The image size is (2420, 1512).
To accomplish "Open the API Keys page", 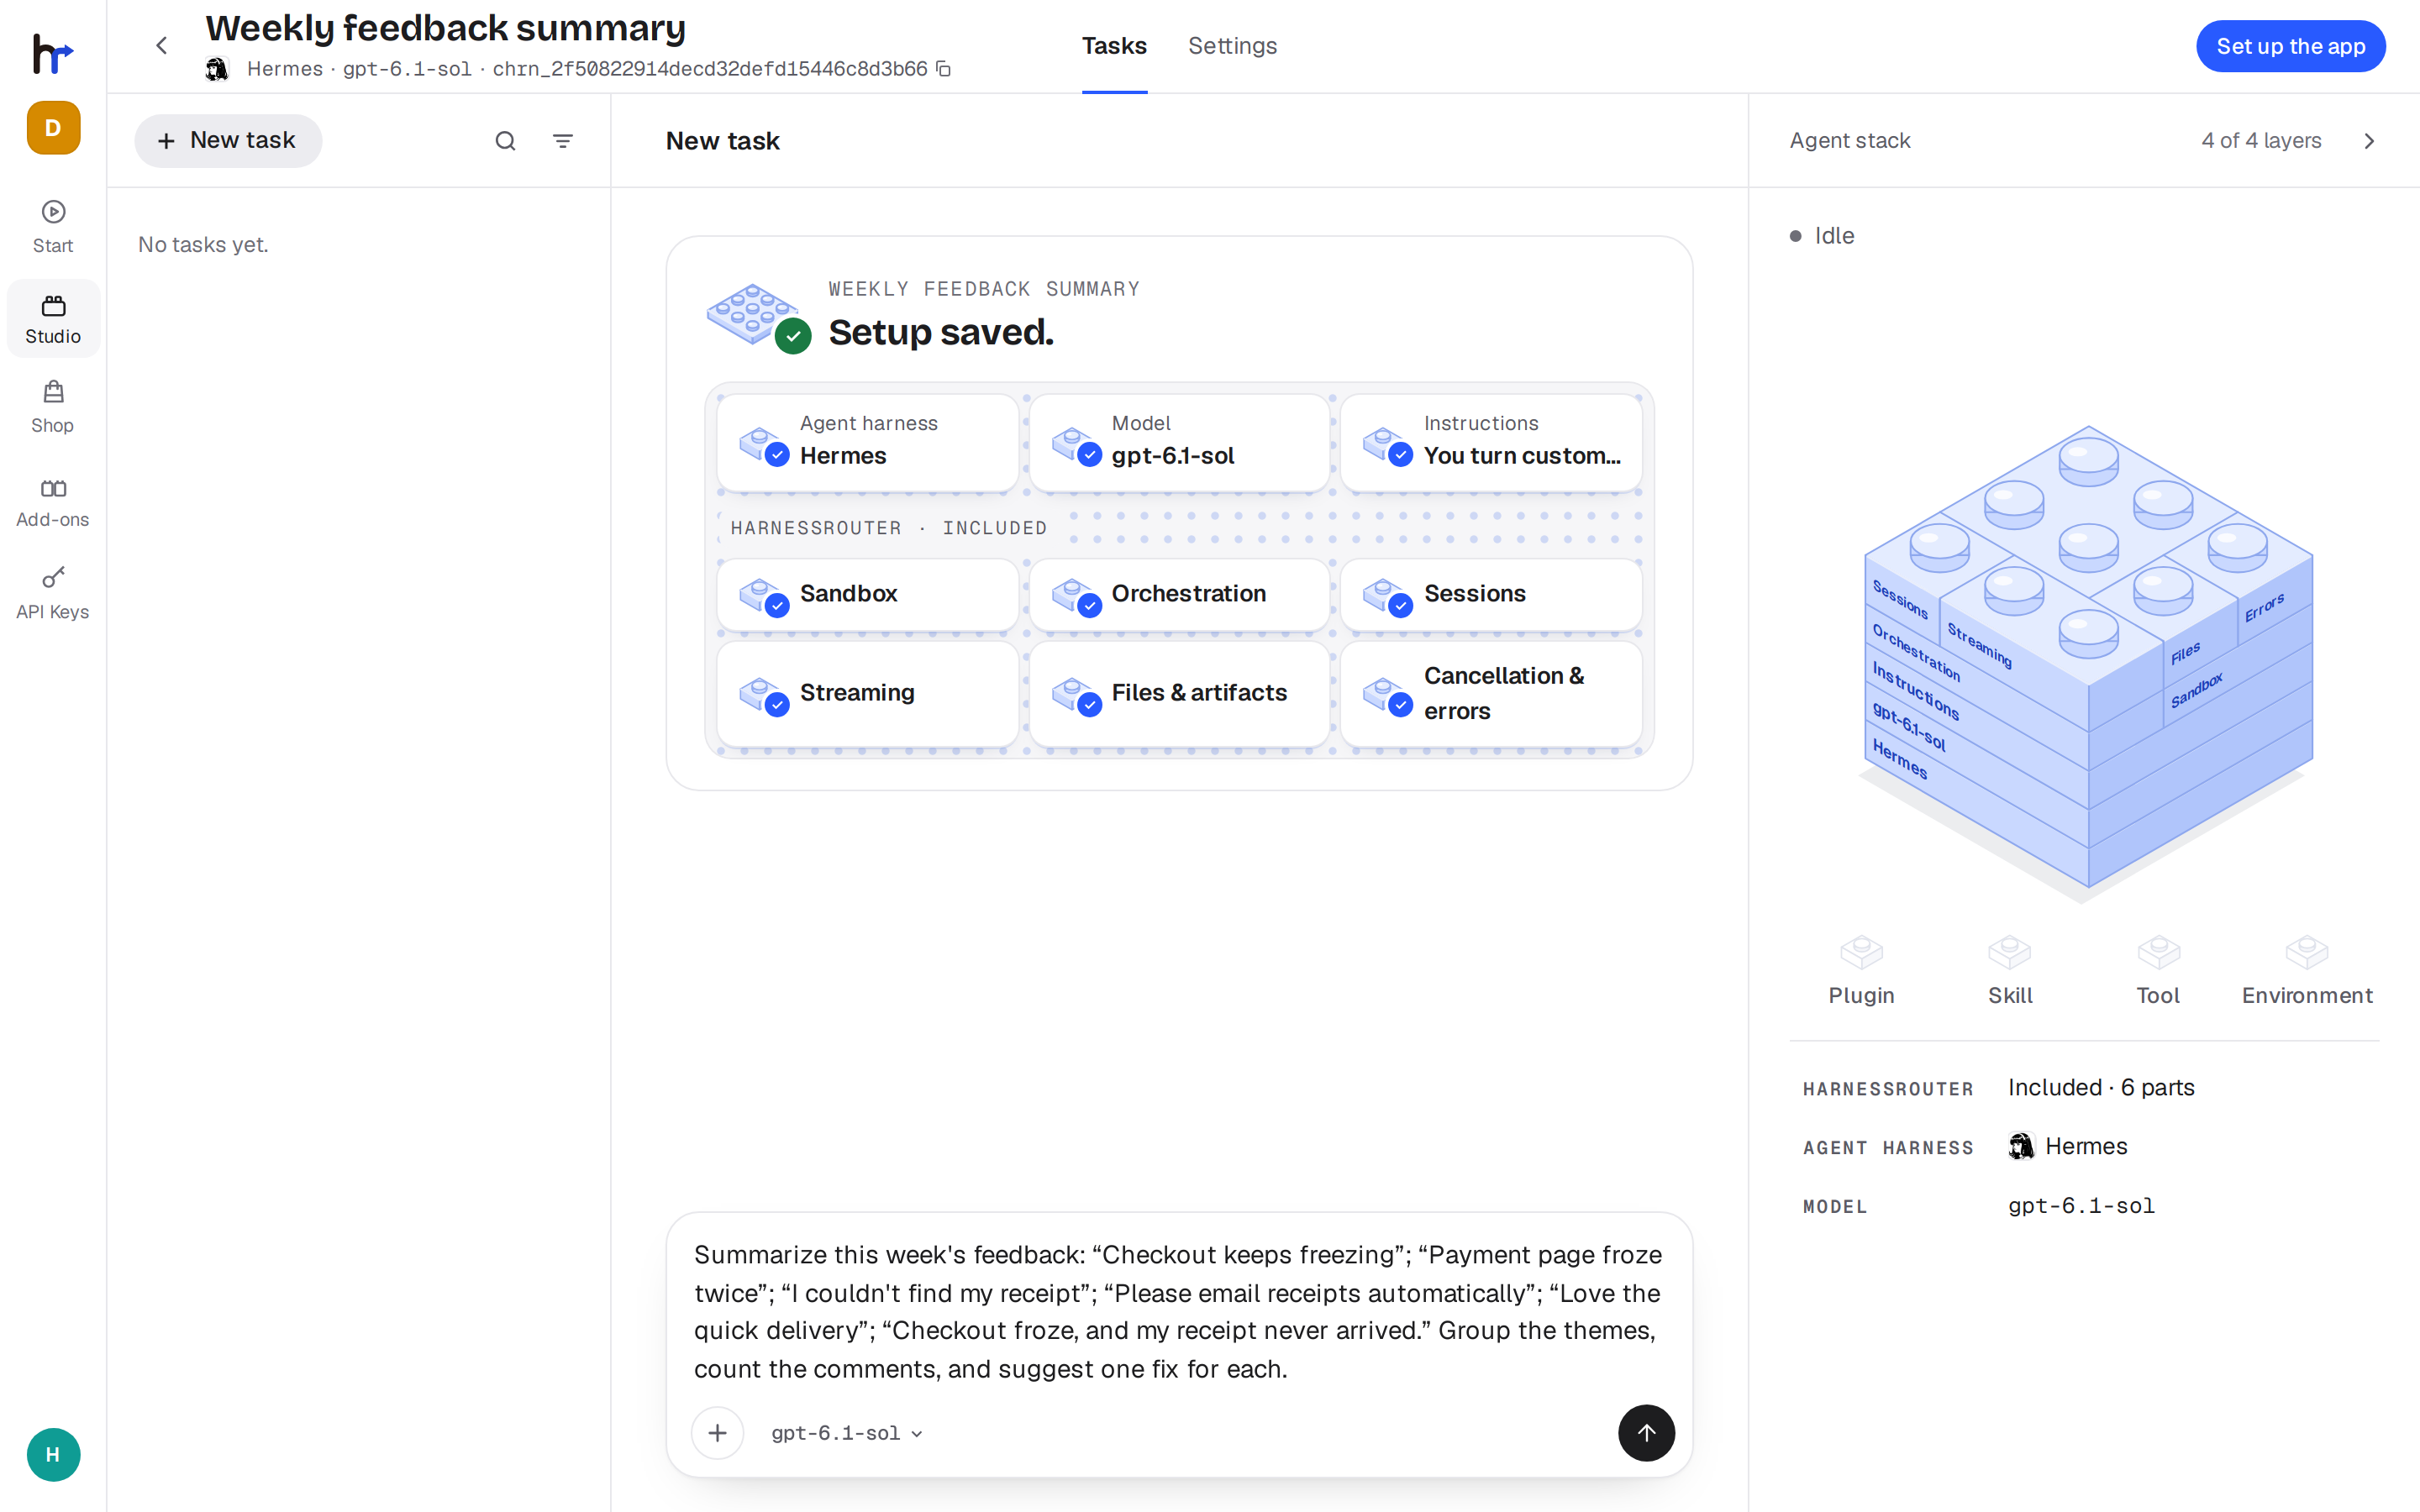I will [x=53, y=593].
